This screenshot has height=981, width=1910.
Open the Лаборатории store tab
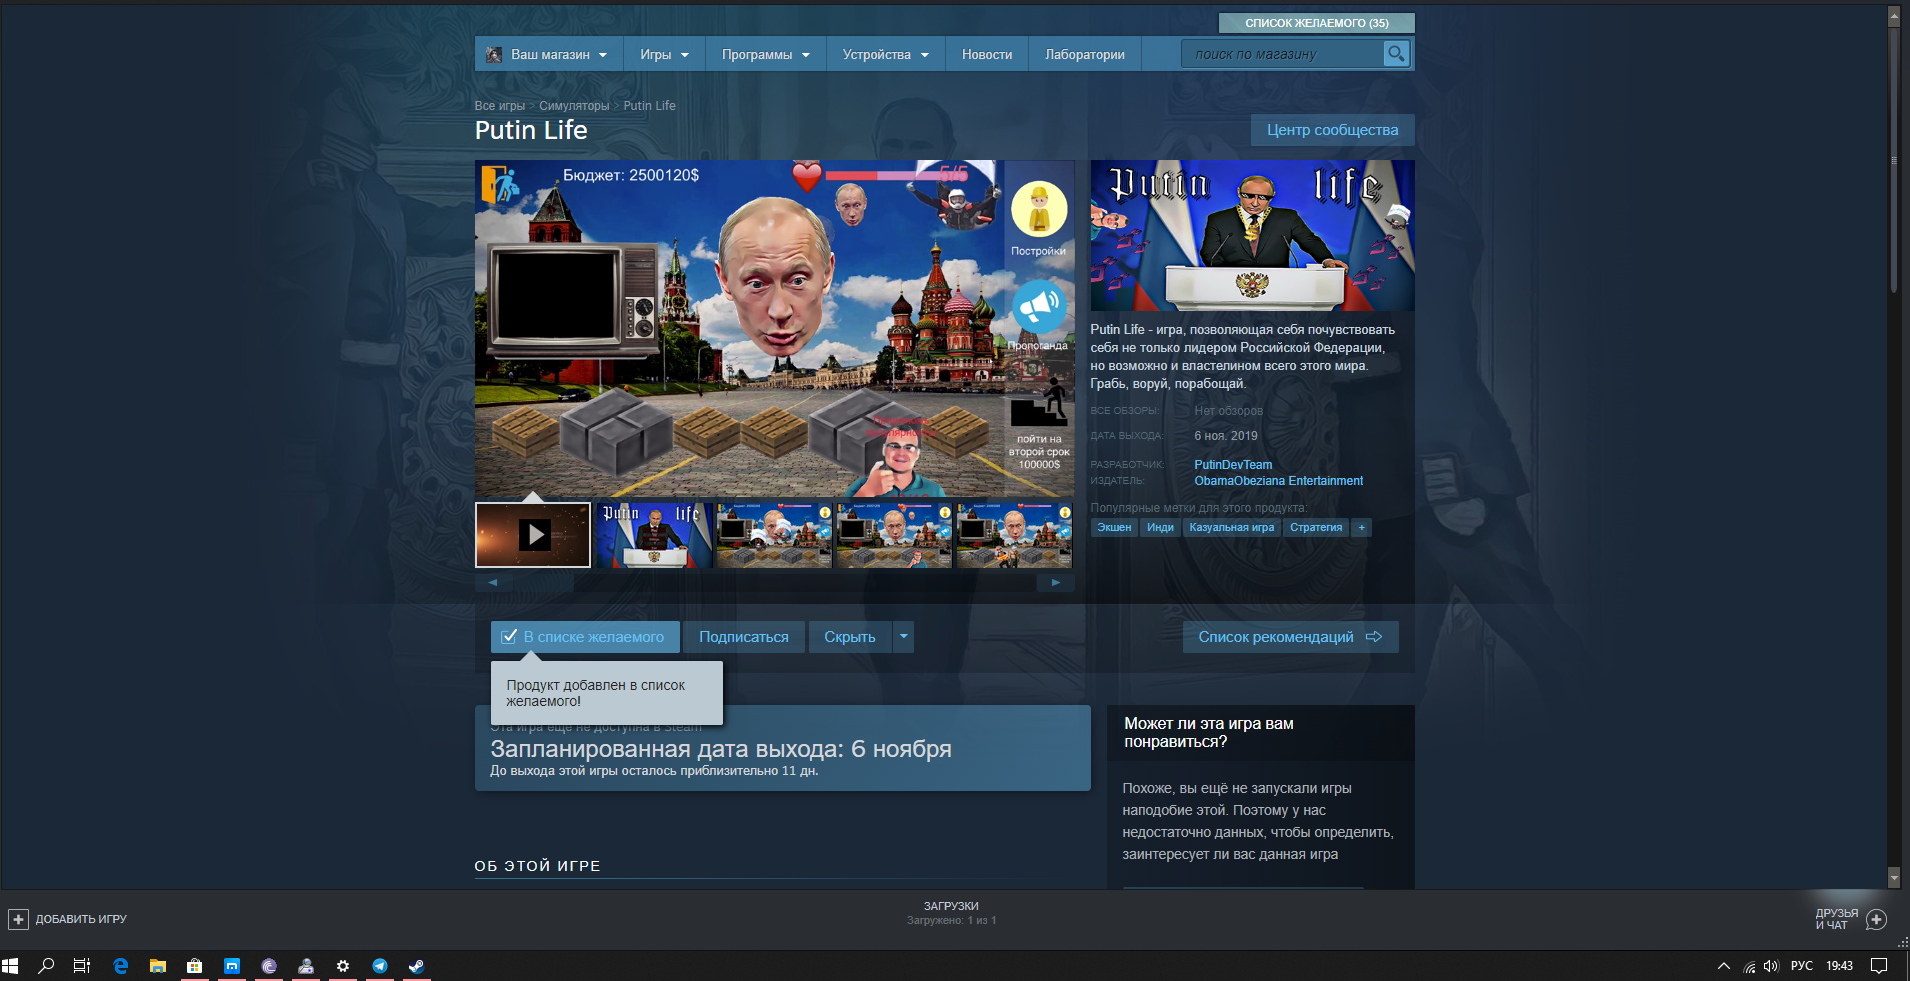tap(1085, 54)
